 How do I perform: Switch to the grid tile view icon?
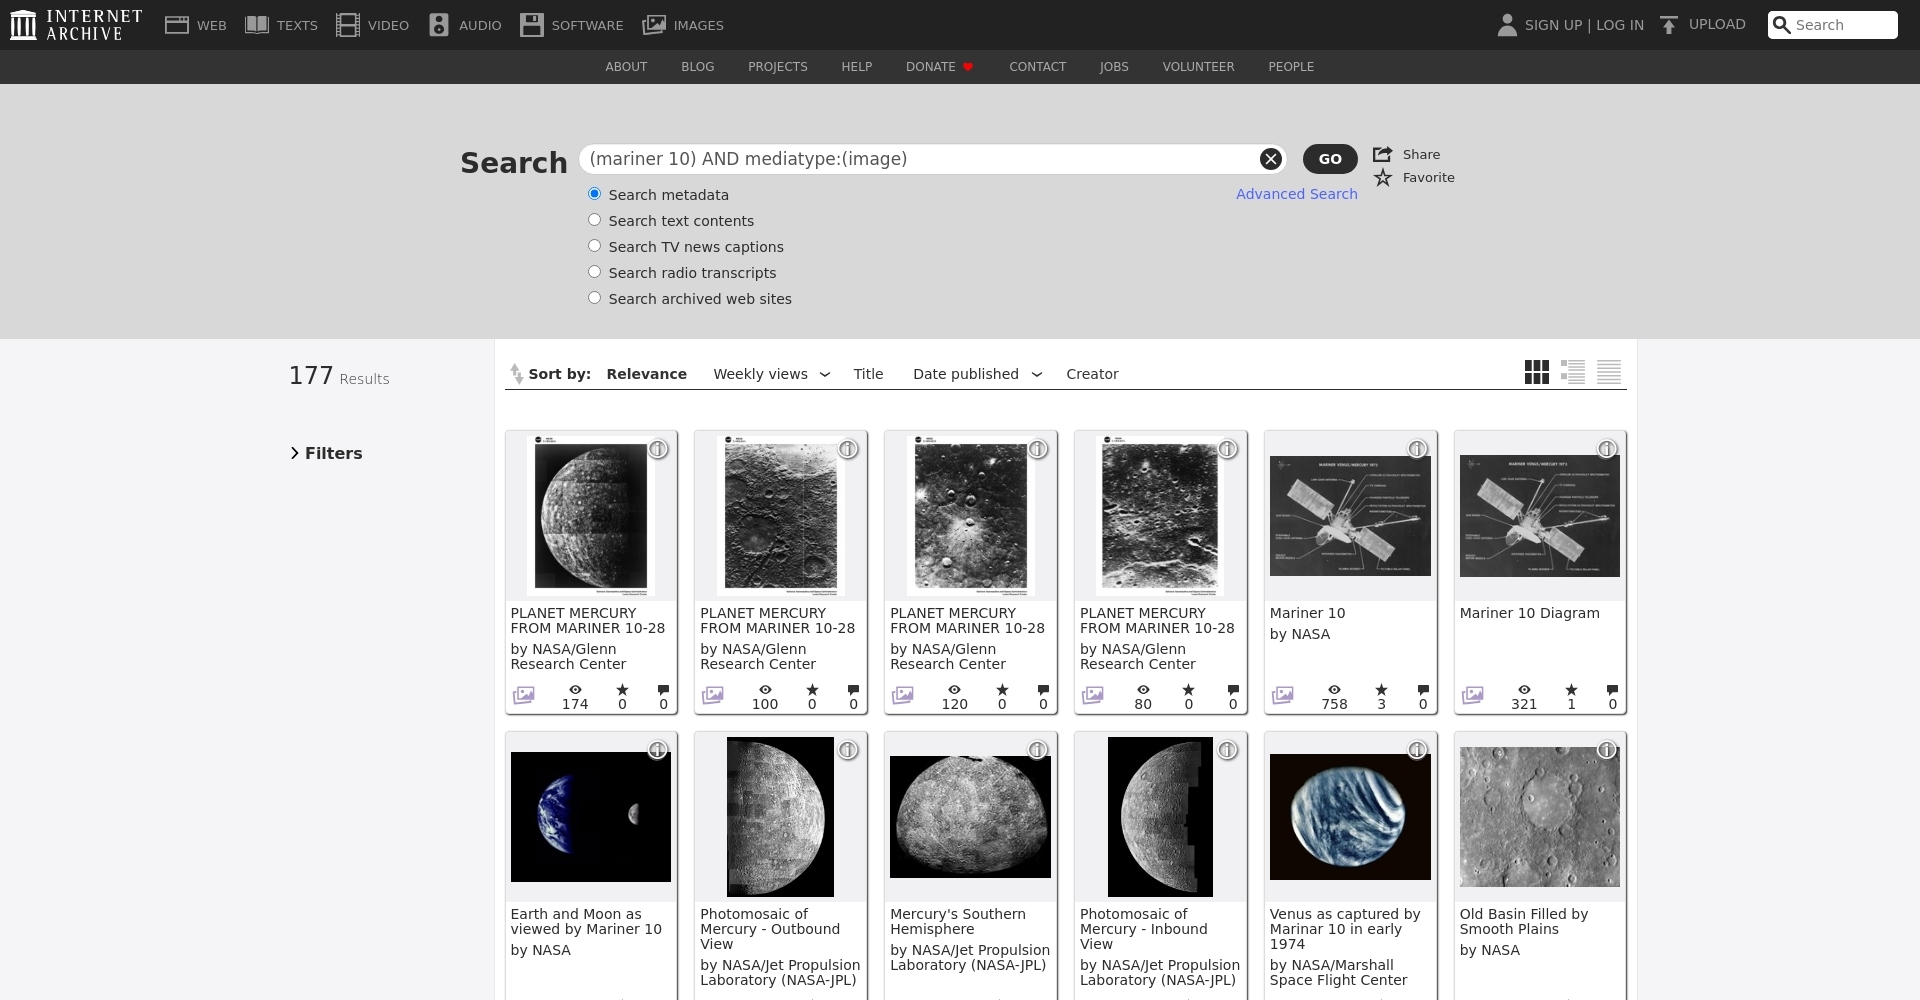pyautogui.click(x=1536, y=372)
